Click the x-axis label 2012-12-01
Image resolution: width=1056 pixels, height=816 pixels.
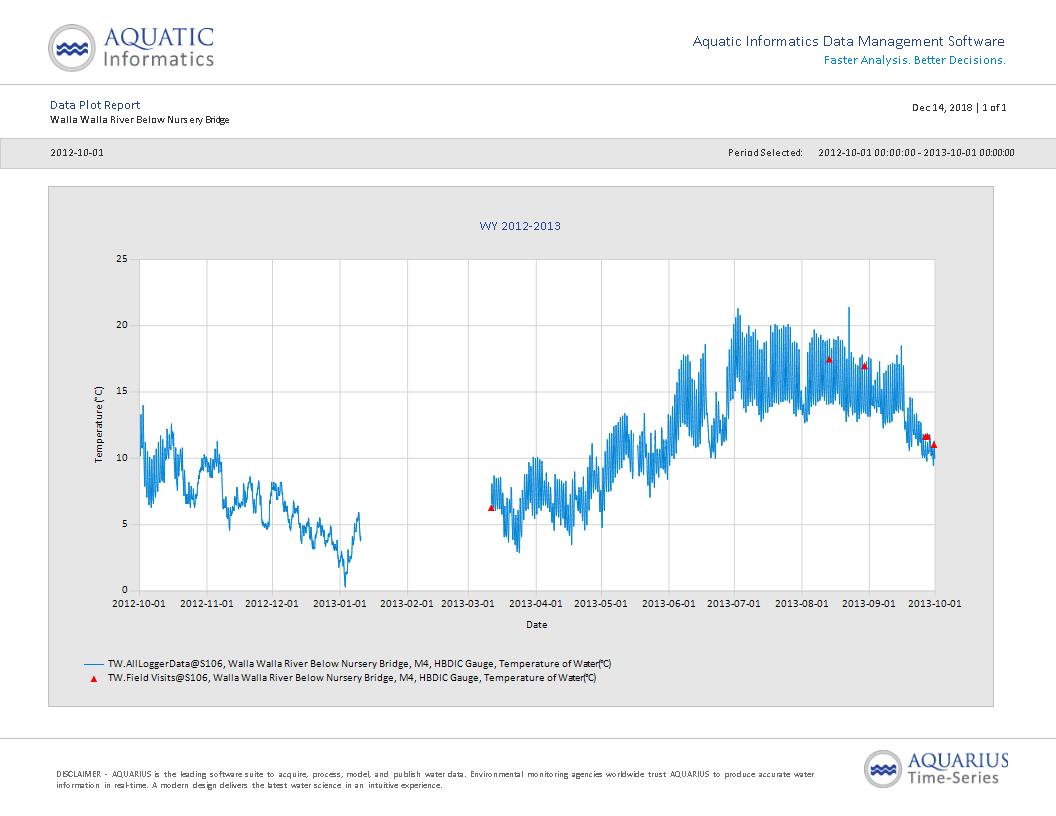(272, 603)
